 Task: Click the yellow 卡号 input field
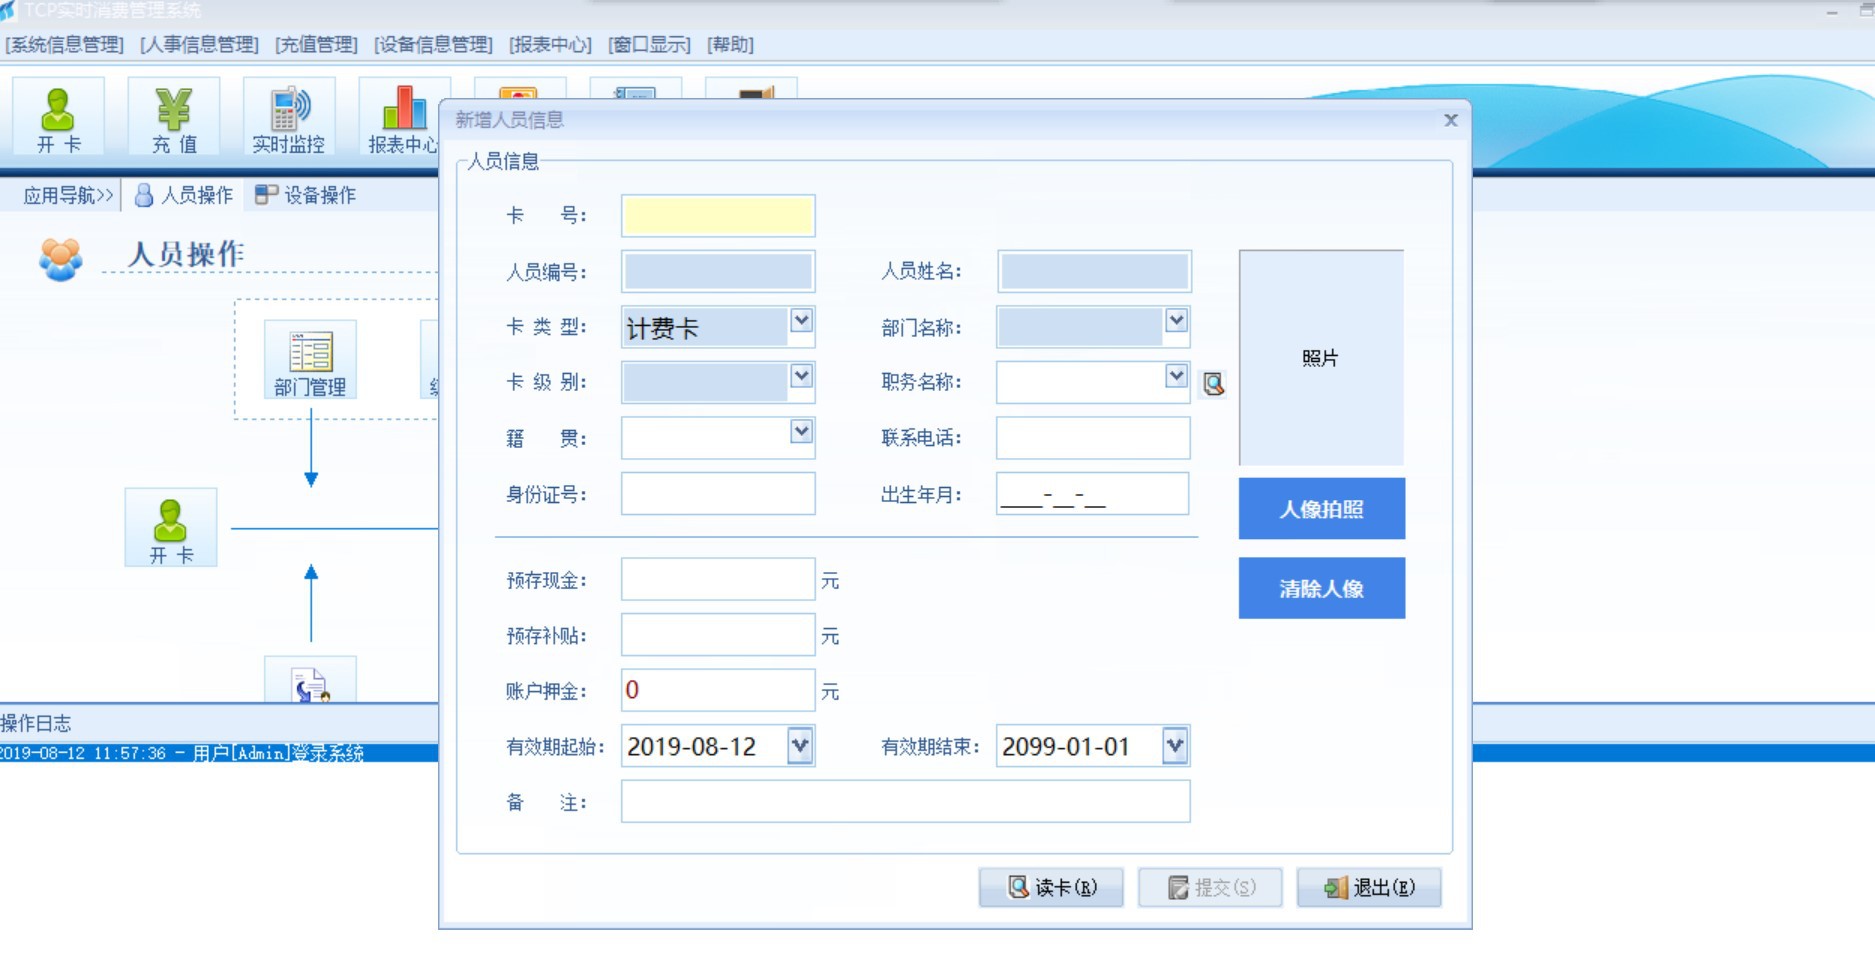coord(718,216)
